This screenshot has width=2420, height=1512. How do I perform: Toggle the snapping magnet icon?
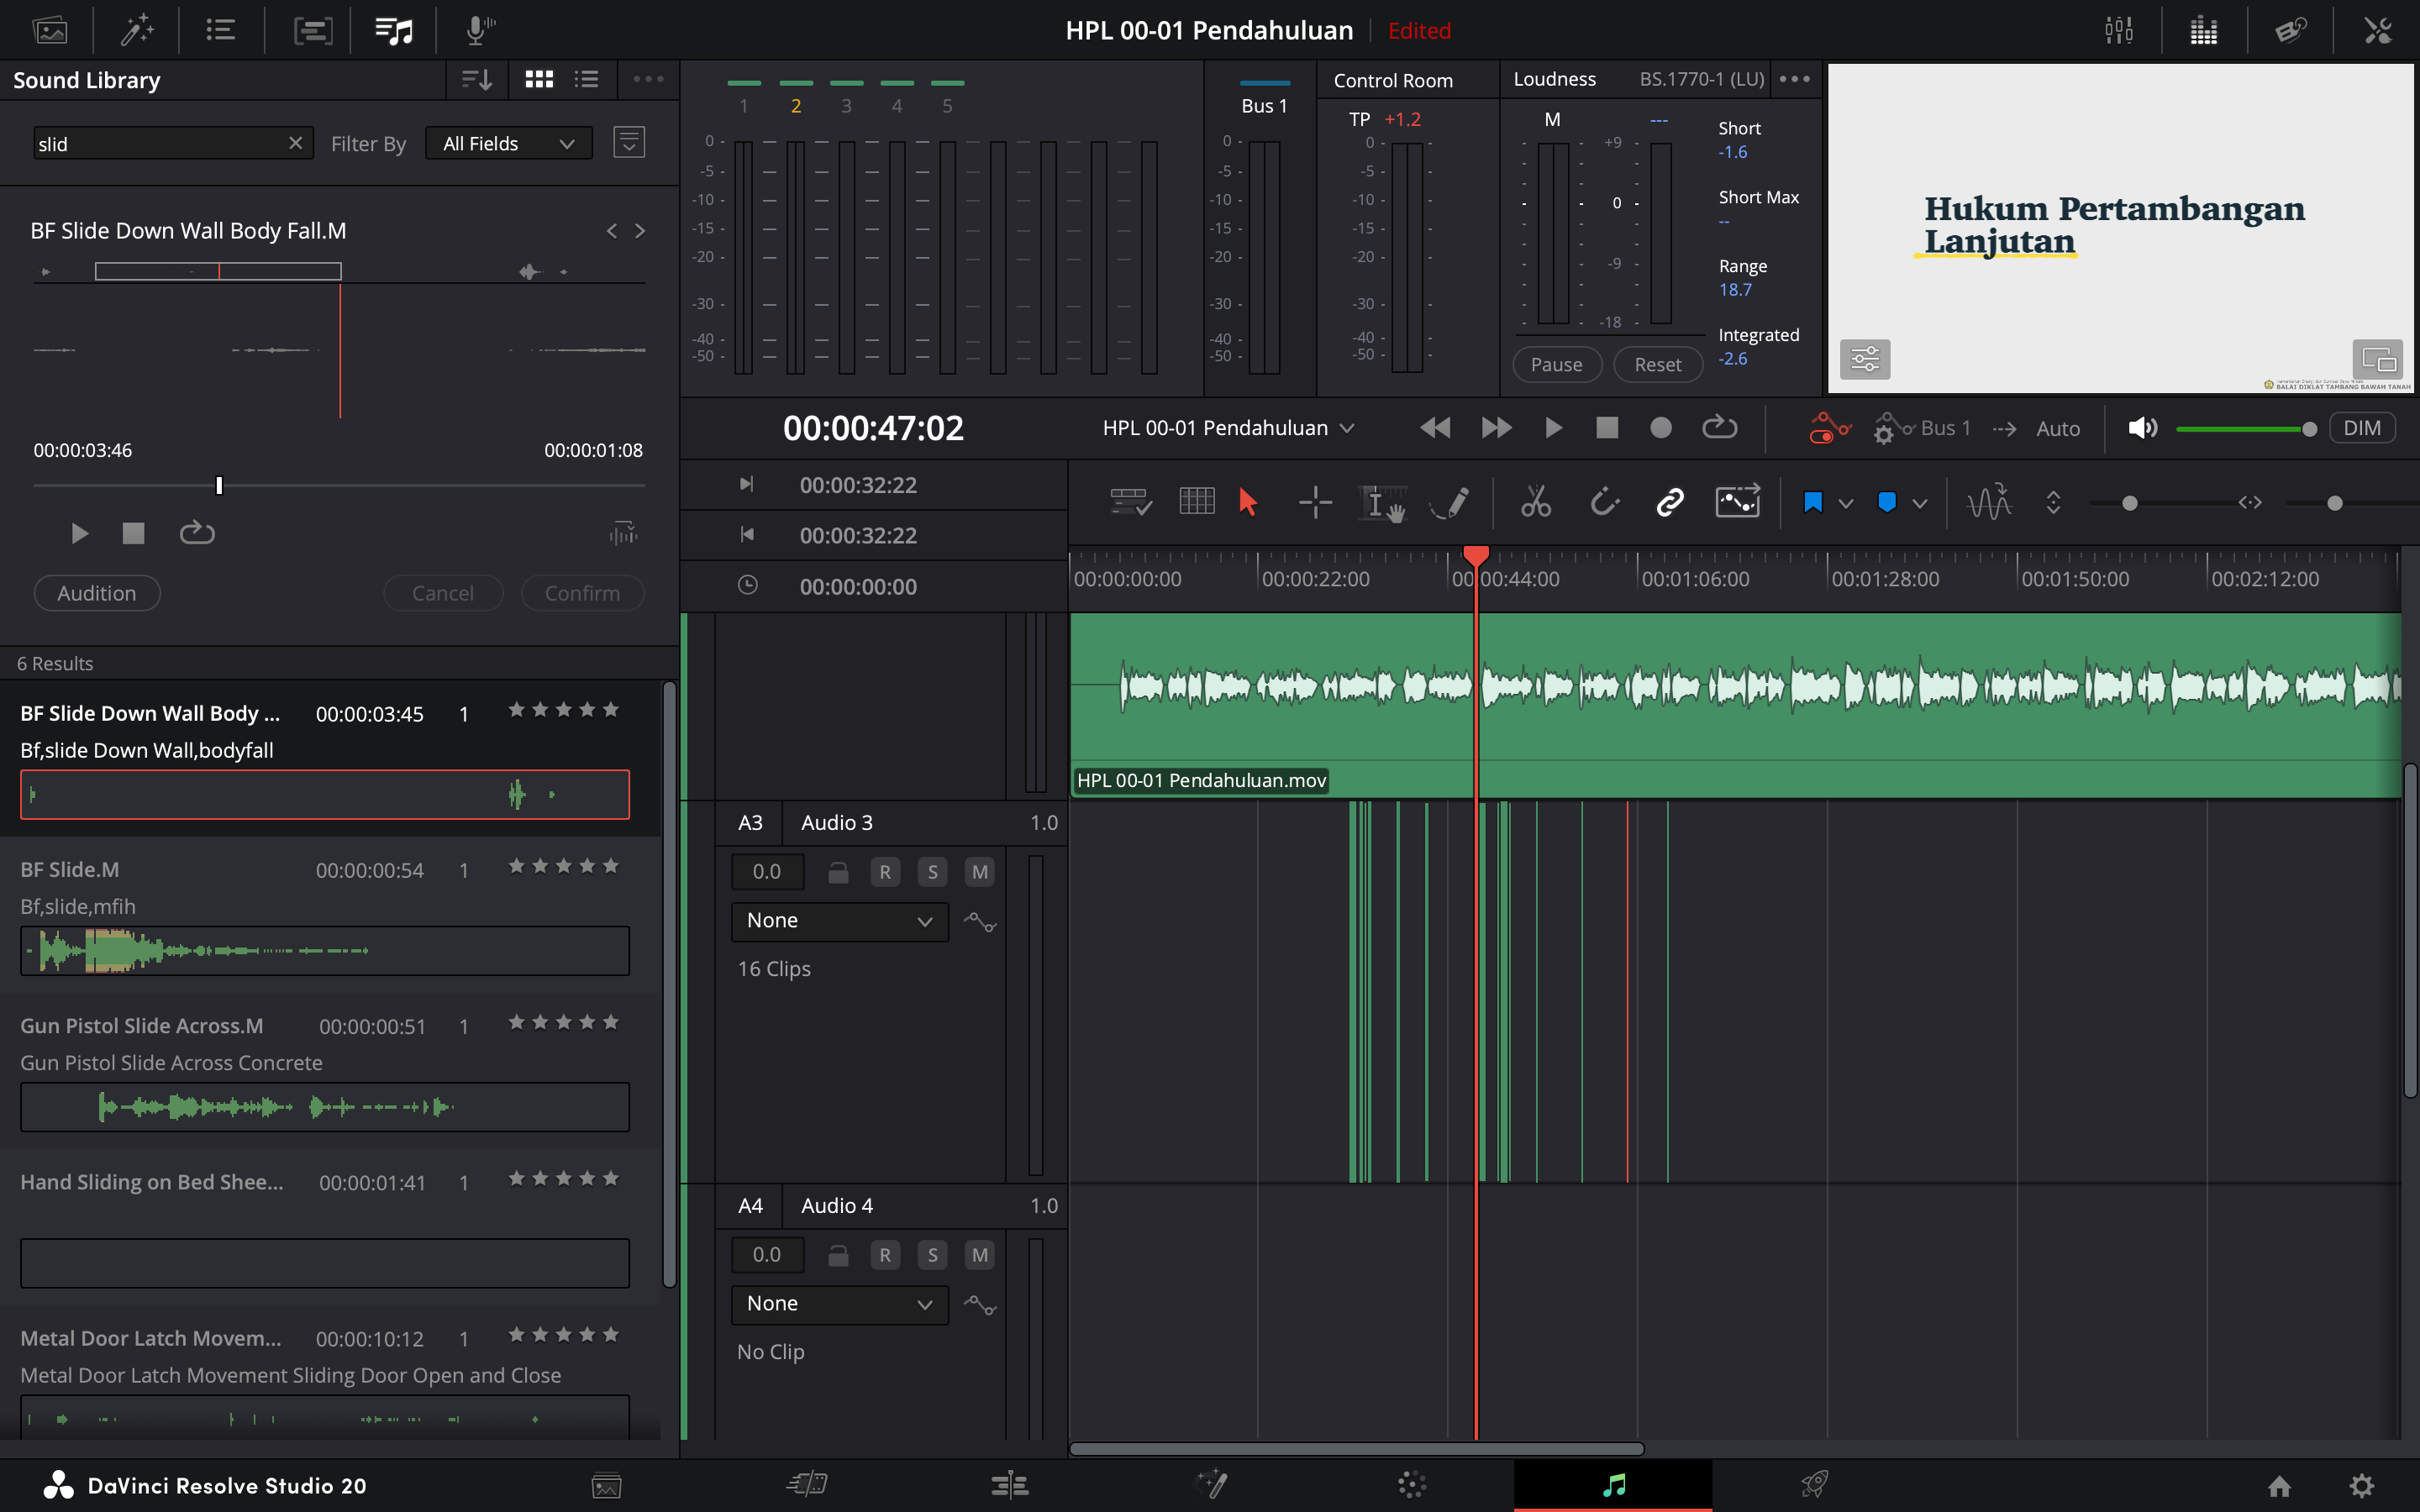[1604, 502]
